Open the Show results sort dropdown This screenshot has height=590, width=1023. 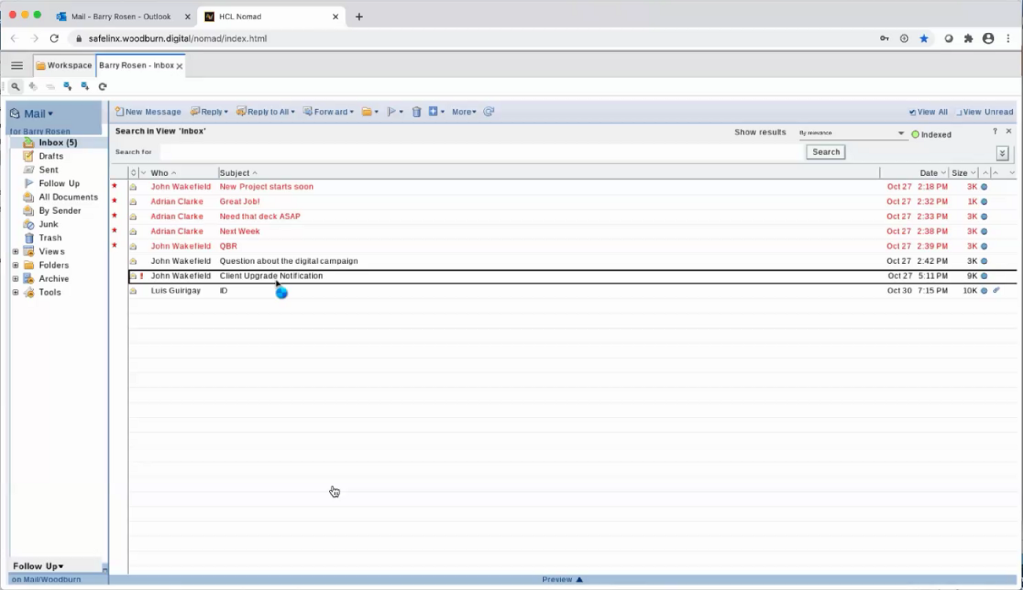pos(850,133)
